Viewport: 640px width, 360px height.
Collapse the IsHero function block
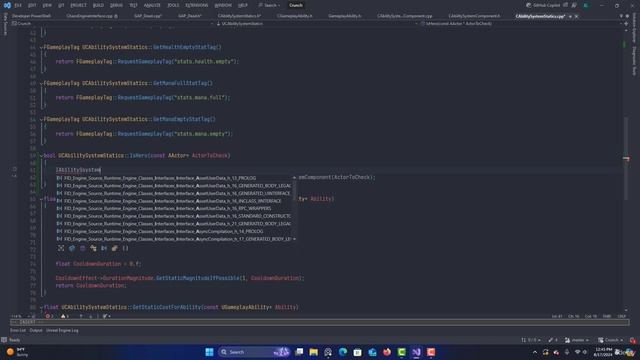[x=41, y=156]
